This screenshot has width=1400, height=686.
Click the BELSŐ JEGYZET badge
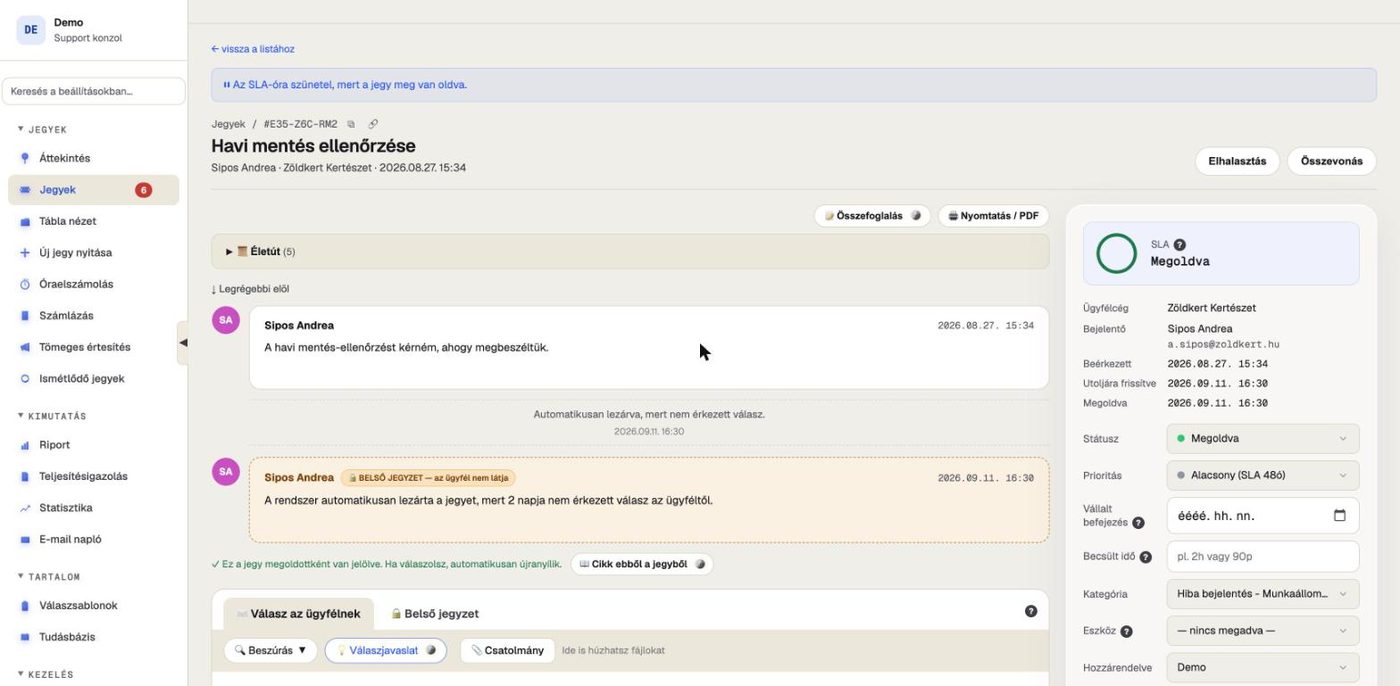pyautogui.click(x=428, y=478)
